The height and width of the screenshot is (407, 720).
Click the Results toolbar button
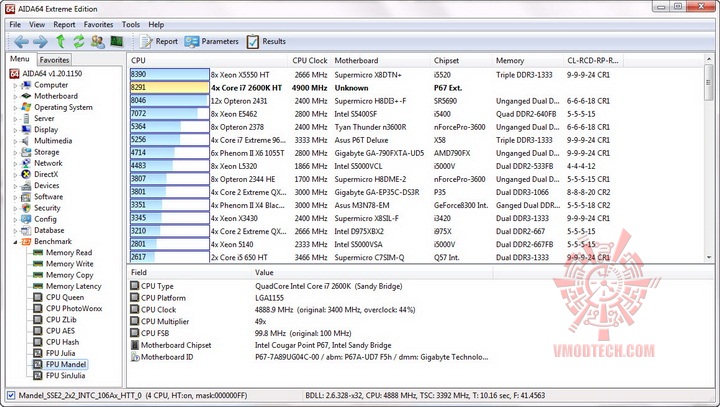[x=266, y=41]
